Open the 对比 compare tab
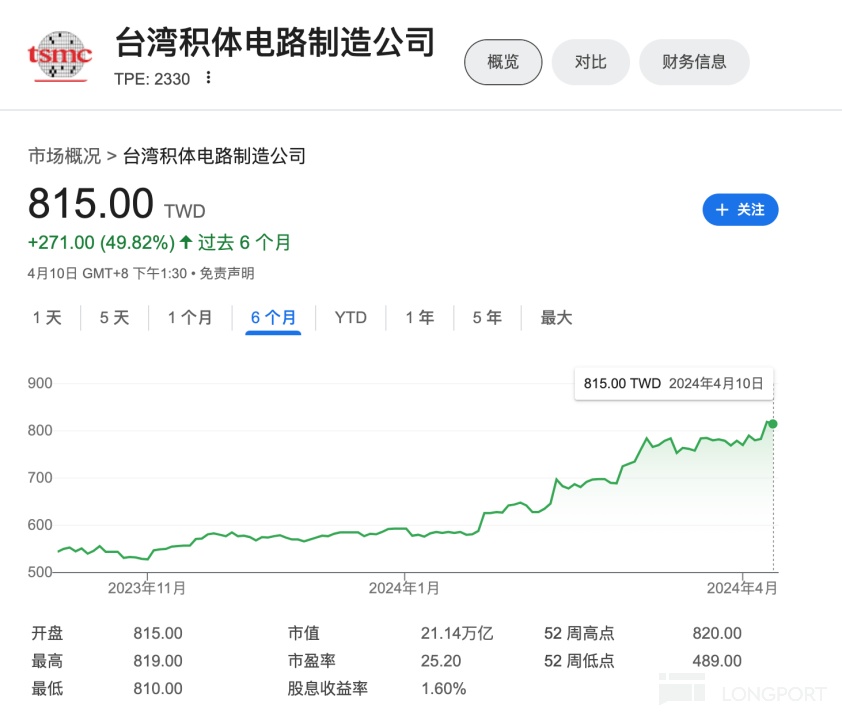The height and width of the screenshot is (720, 842). click(x=590, y=62)
